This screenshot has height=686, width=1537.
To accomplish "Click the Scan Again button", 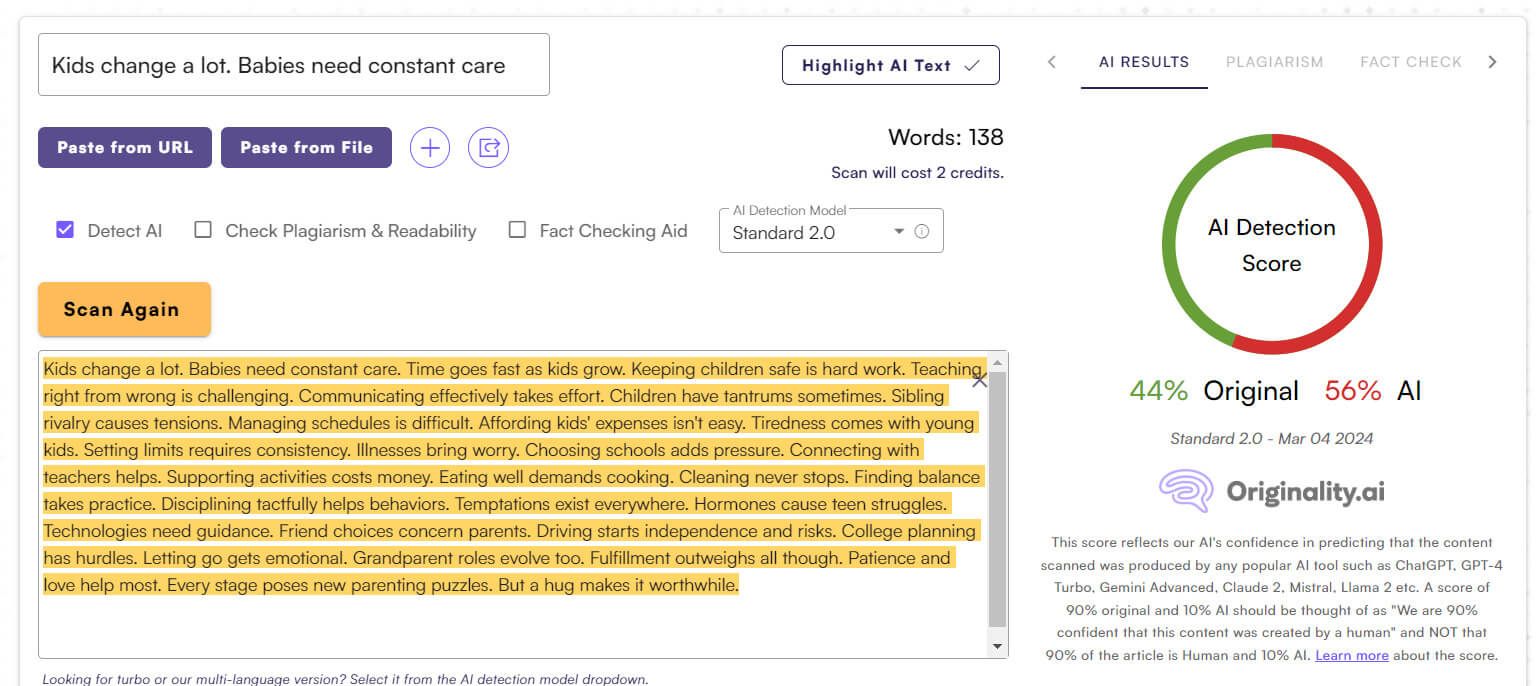I will click(x=124, y=309).
